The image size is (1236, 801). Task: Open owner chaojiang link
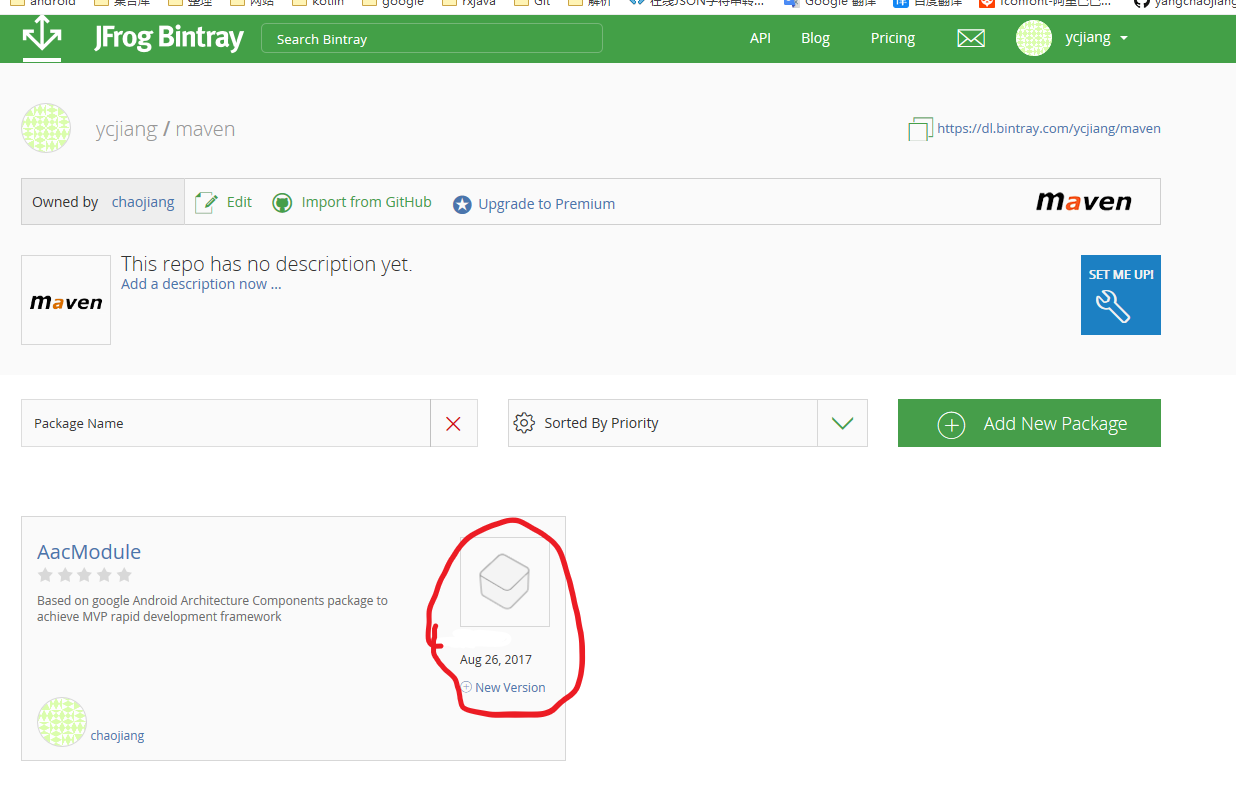[x=143, y=202]
